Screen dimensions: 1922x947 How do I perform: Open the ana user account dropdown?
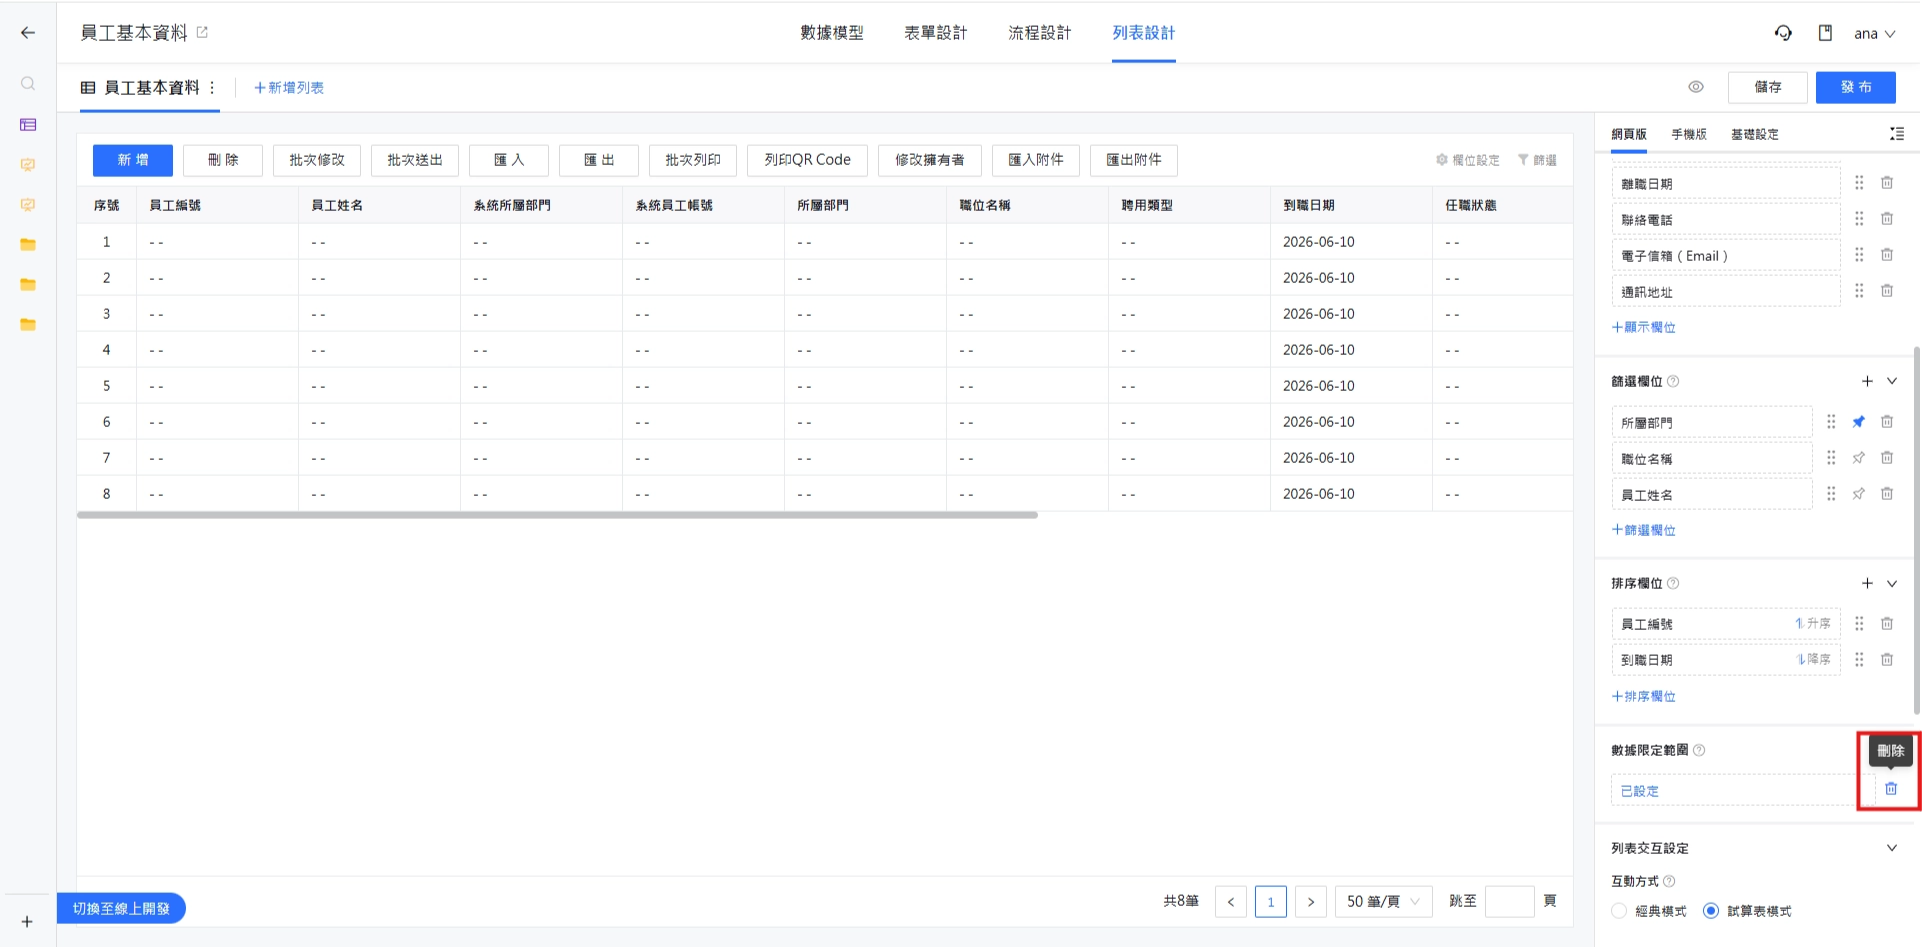(x=1875, y=33)
